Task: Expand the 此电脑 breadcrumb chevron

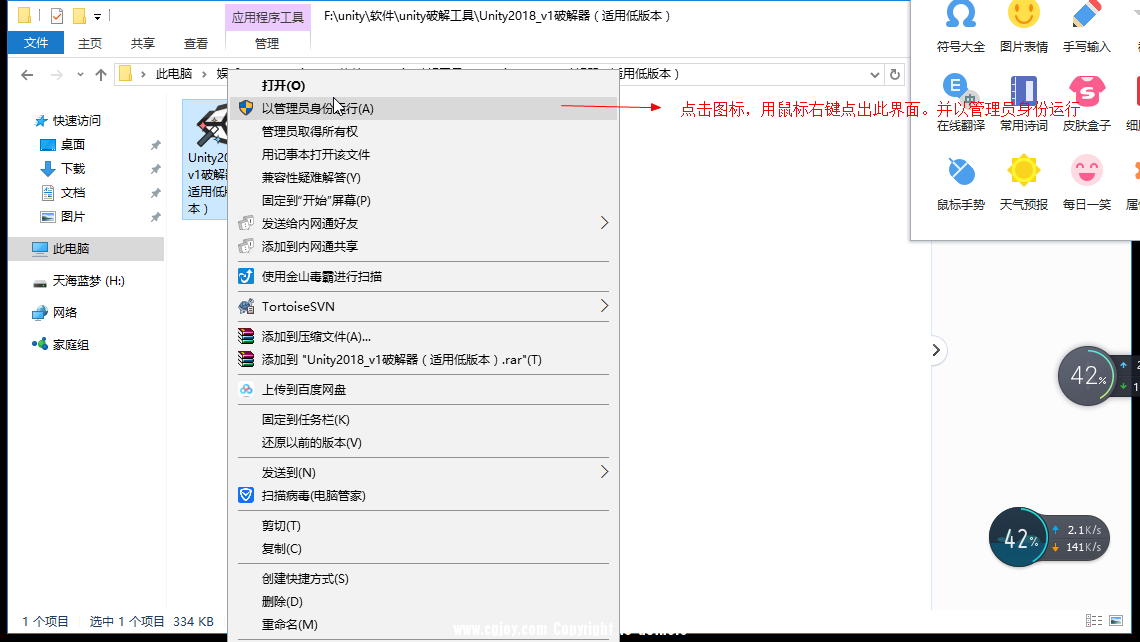Action: pos(204,74)
